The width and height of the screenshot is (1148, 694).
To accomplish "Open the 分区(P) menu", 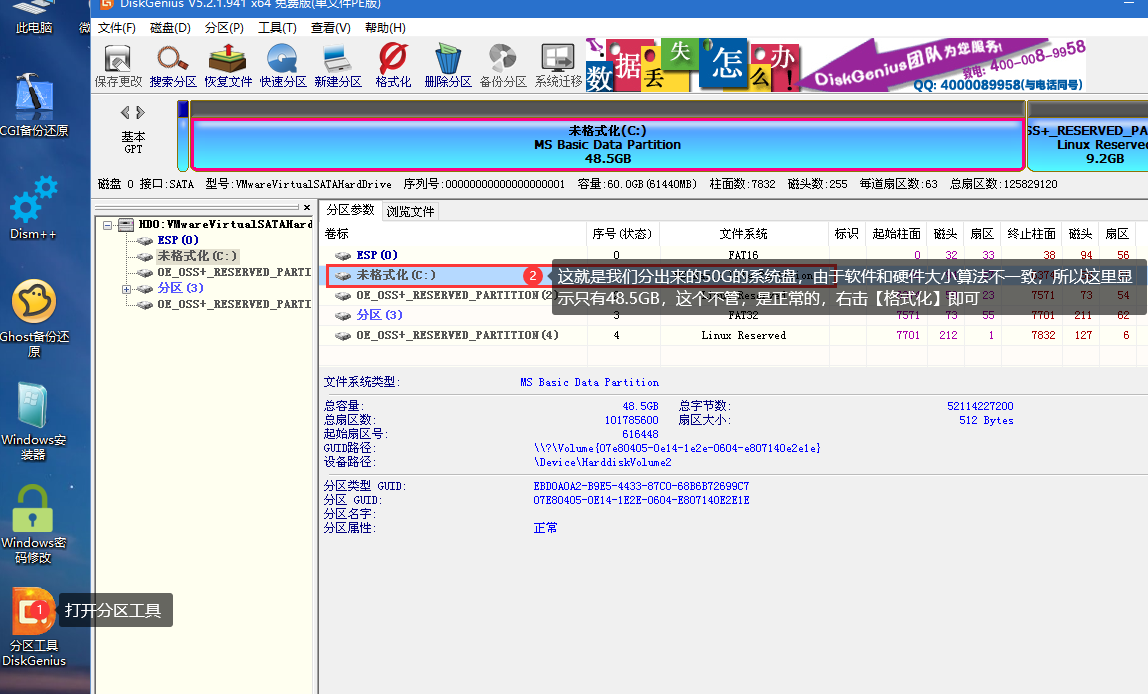I will point(223,27).
